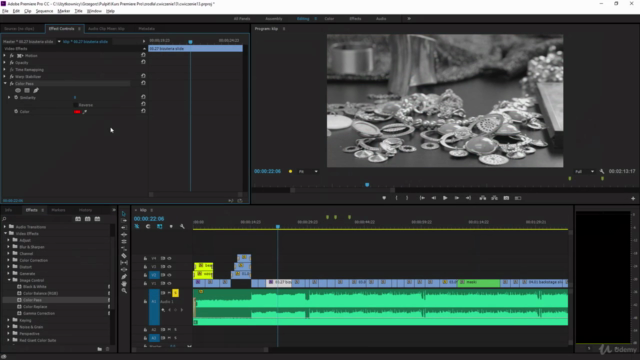Open the Sequence menu

coord(44,11)
